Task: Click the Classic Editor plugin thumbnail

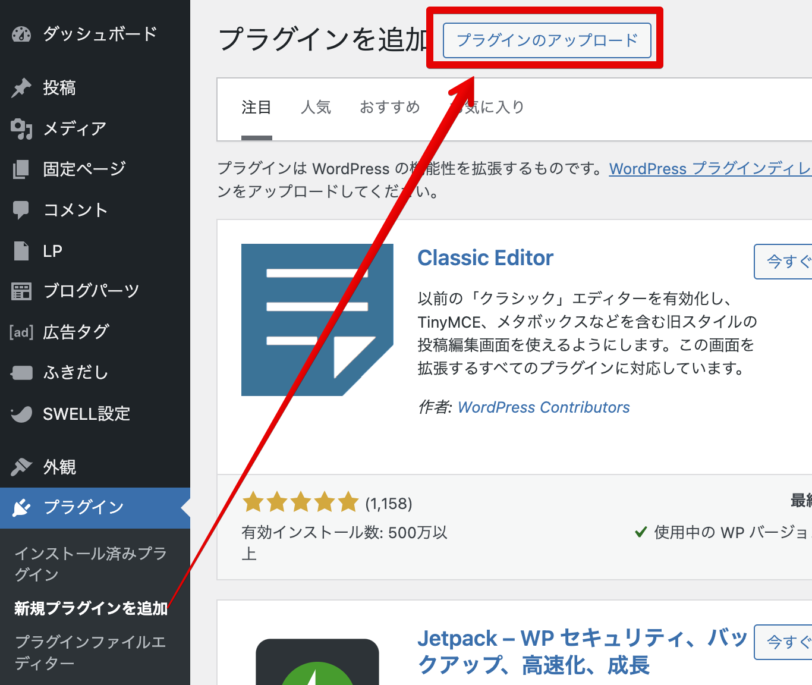Action: [x=317, y=320]
